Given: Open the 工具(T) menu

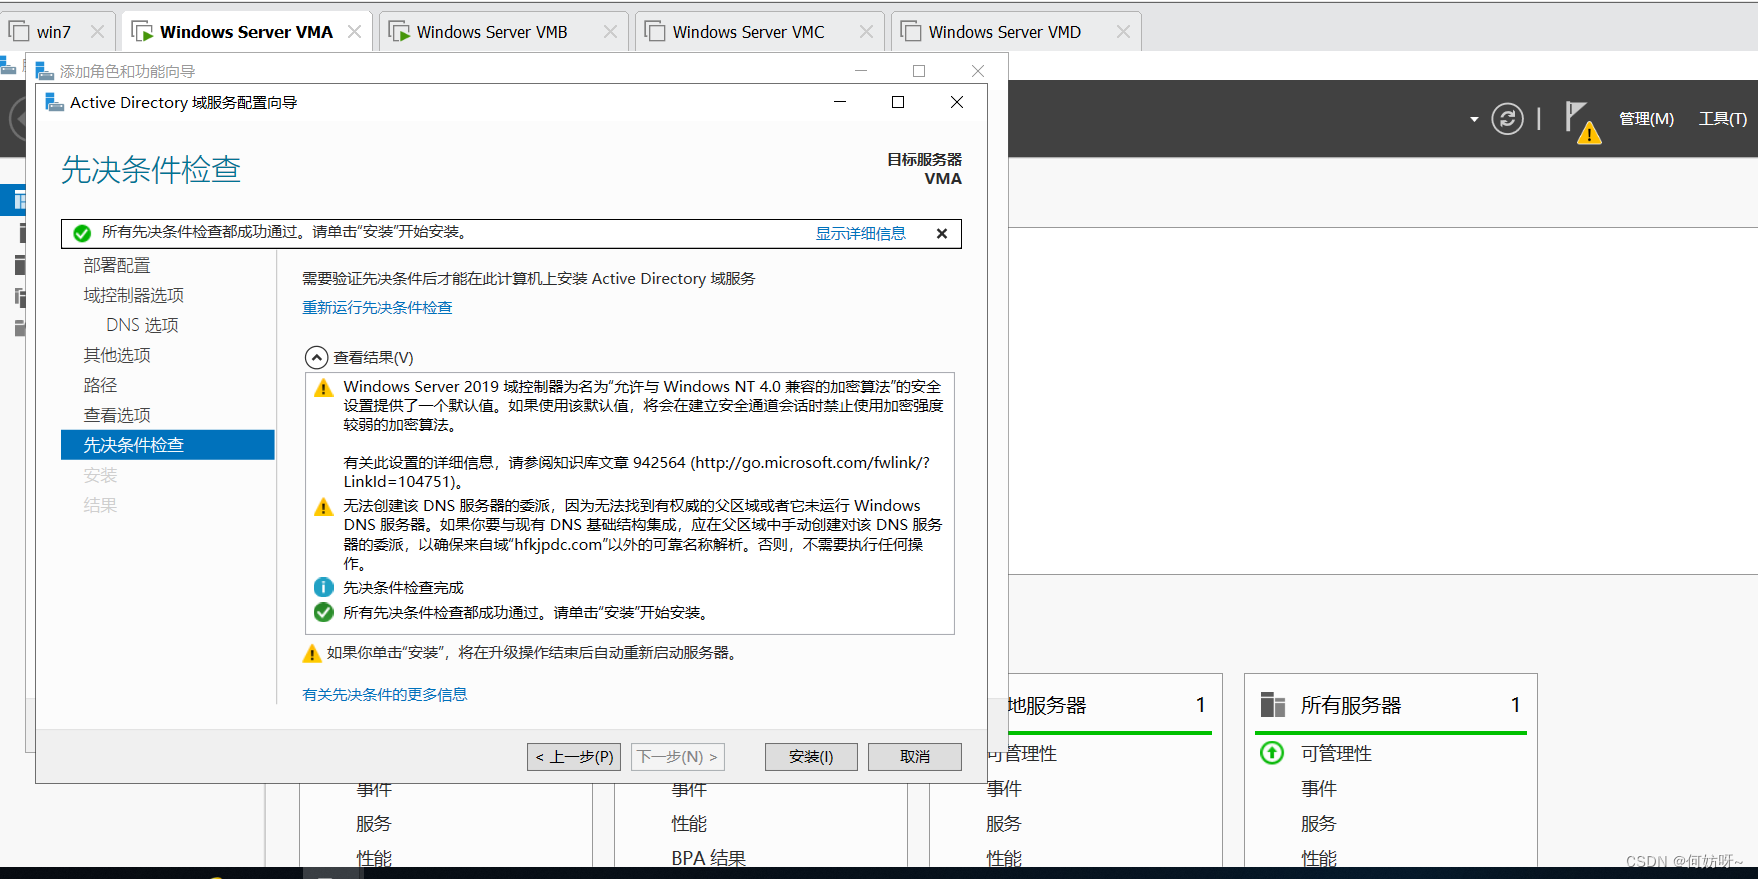Looking at the screenshot, I should pyautogui.click(x=1722, y=119).
